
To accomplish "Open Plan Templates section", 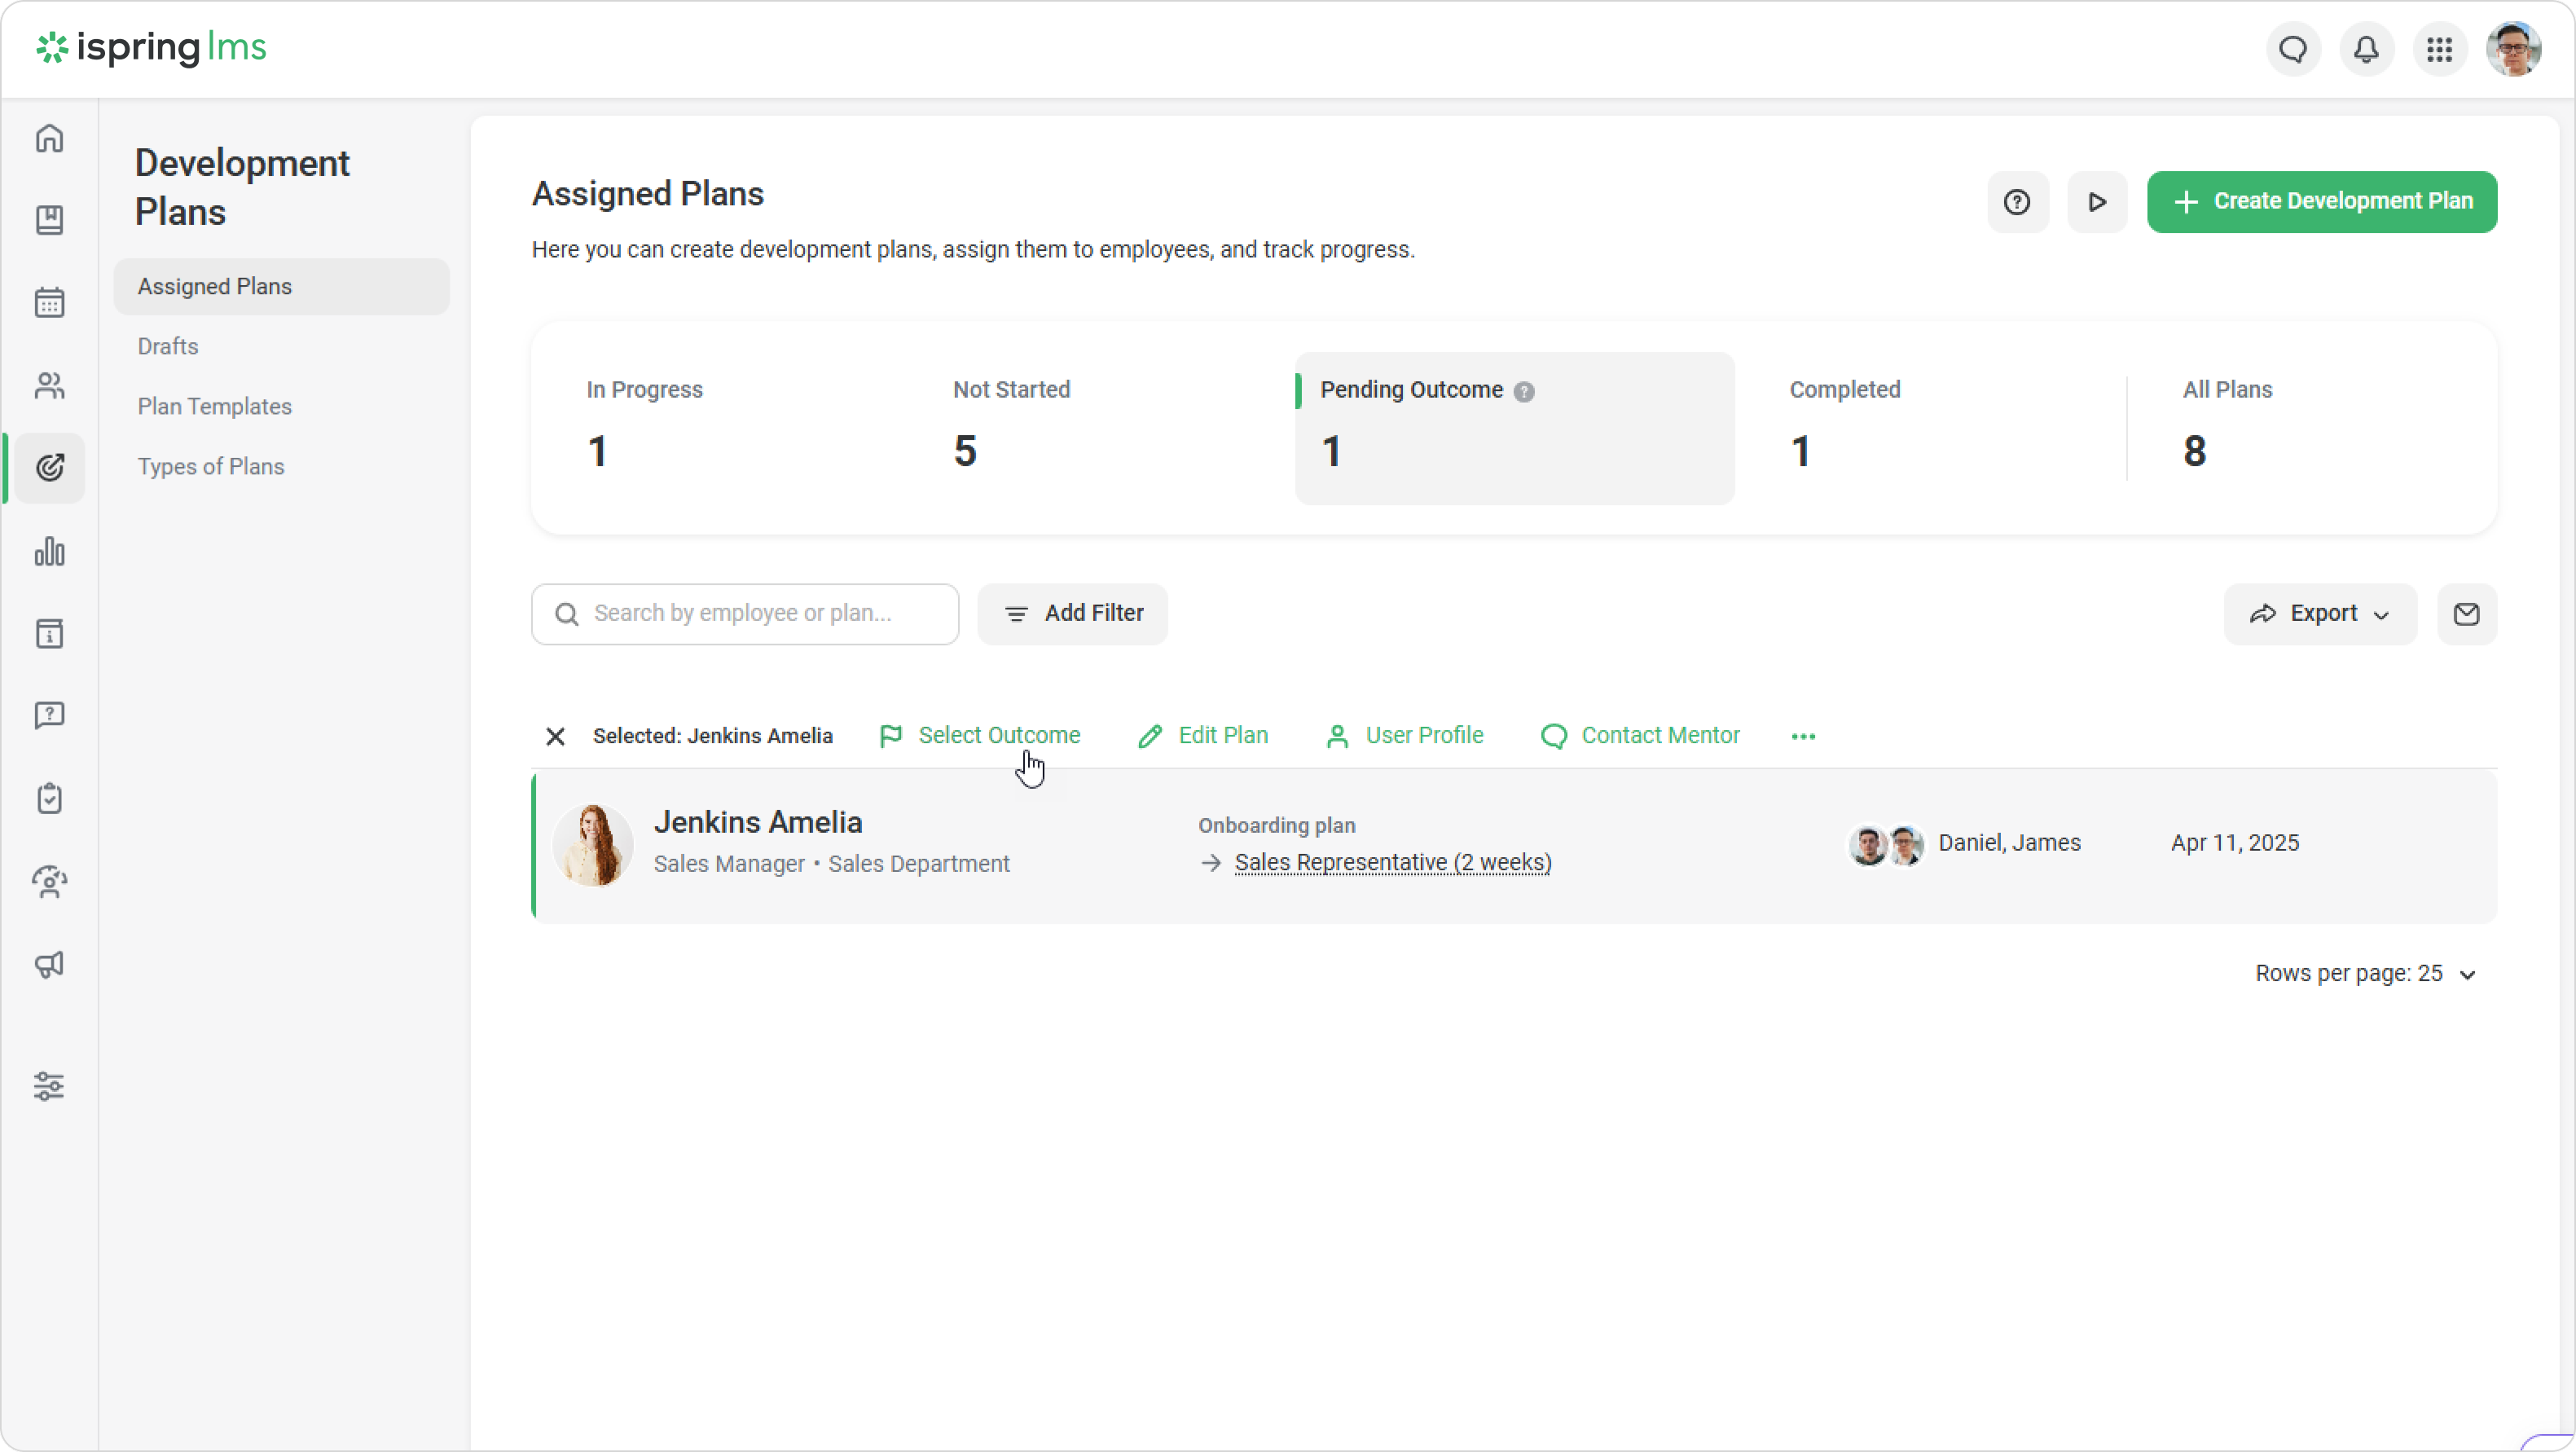I will point(214,406).
